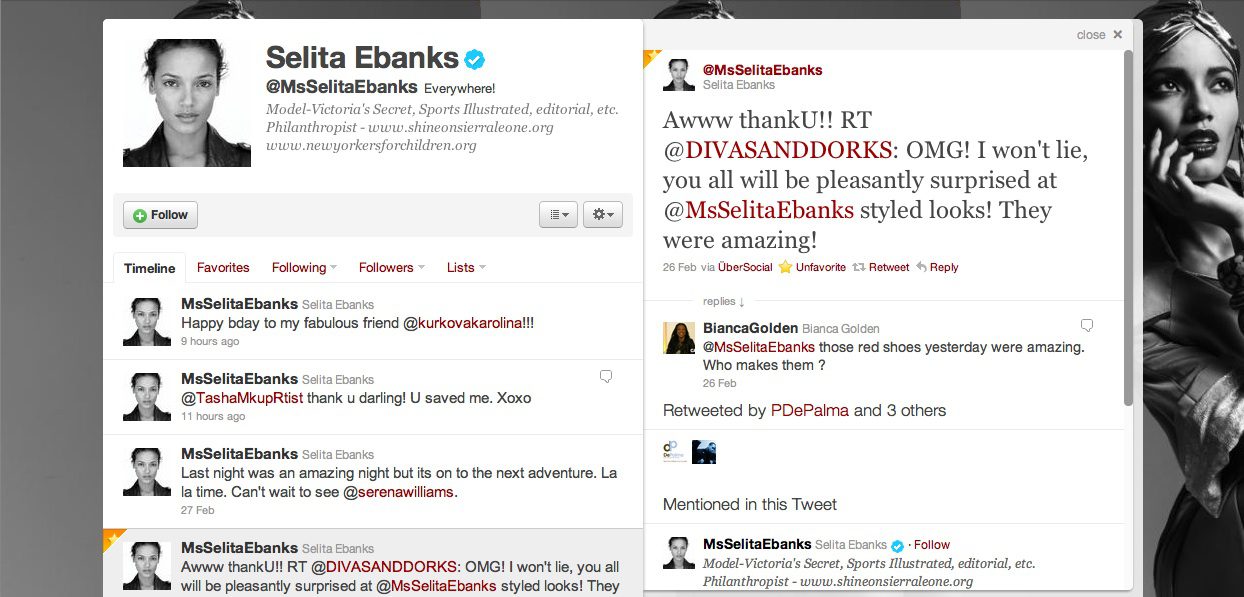Click the speech bubble icon on BiancaGolden reply

point(1087,326)
